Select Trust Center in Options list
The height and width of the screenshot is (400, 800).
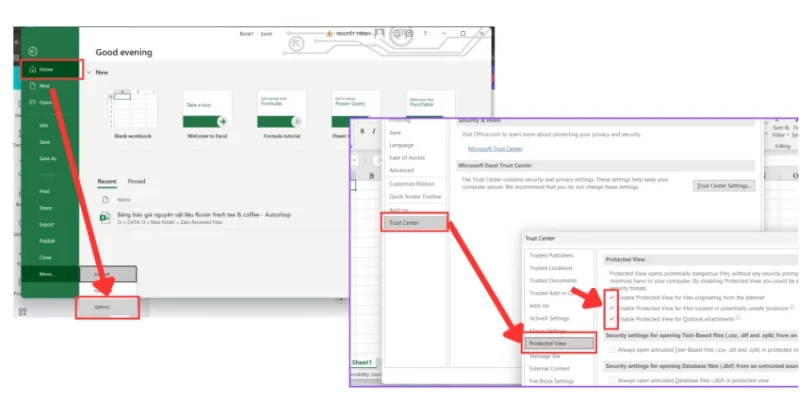[x=415, y=222]
